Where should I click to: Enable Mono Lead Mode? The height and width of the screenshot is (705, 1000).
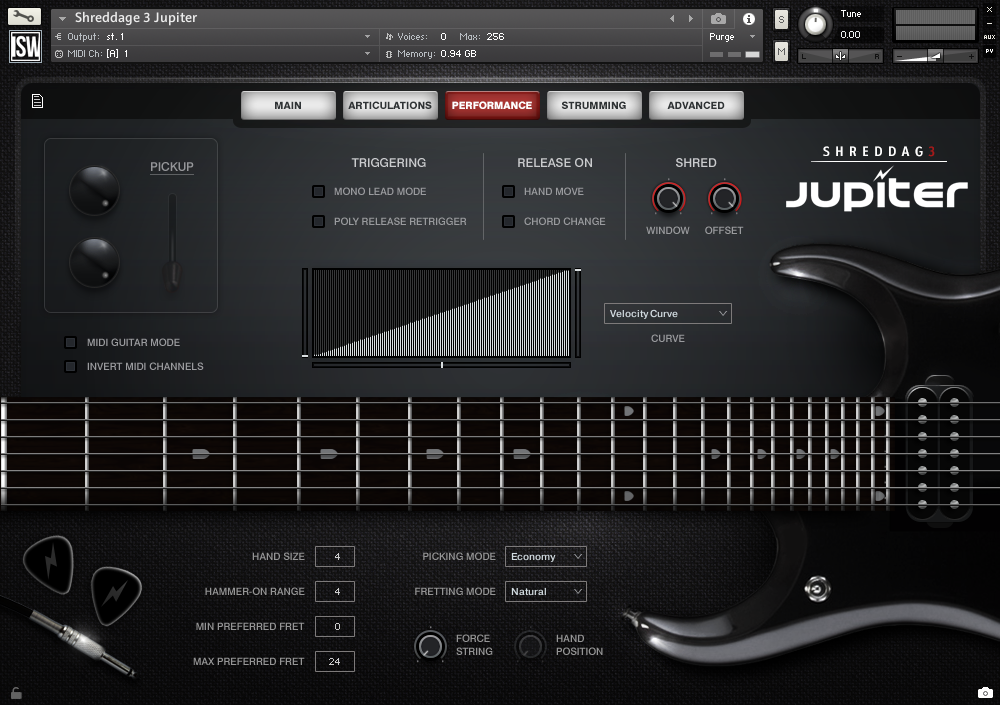coord(319,191)
